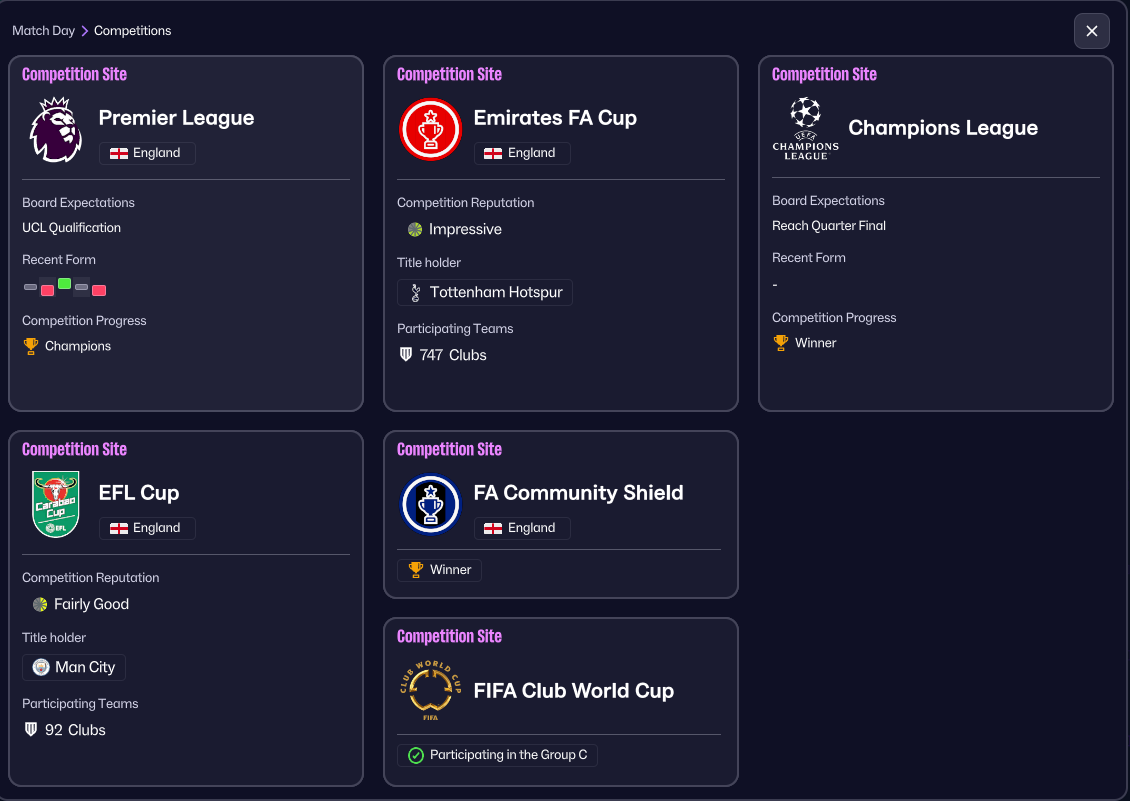Click the England tag under EFL Cup
The width and height of the screenshot is (1130, 801).
click(147, 528)
